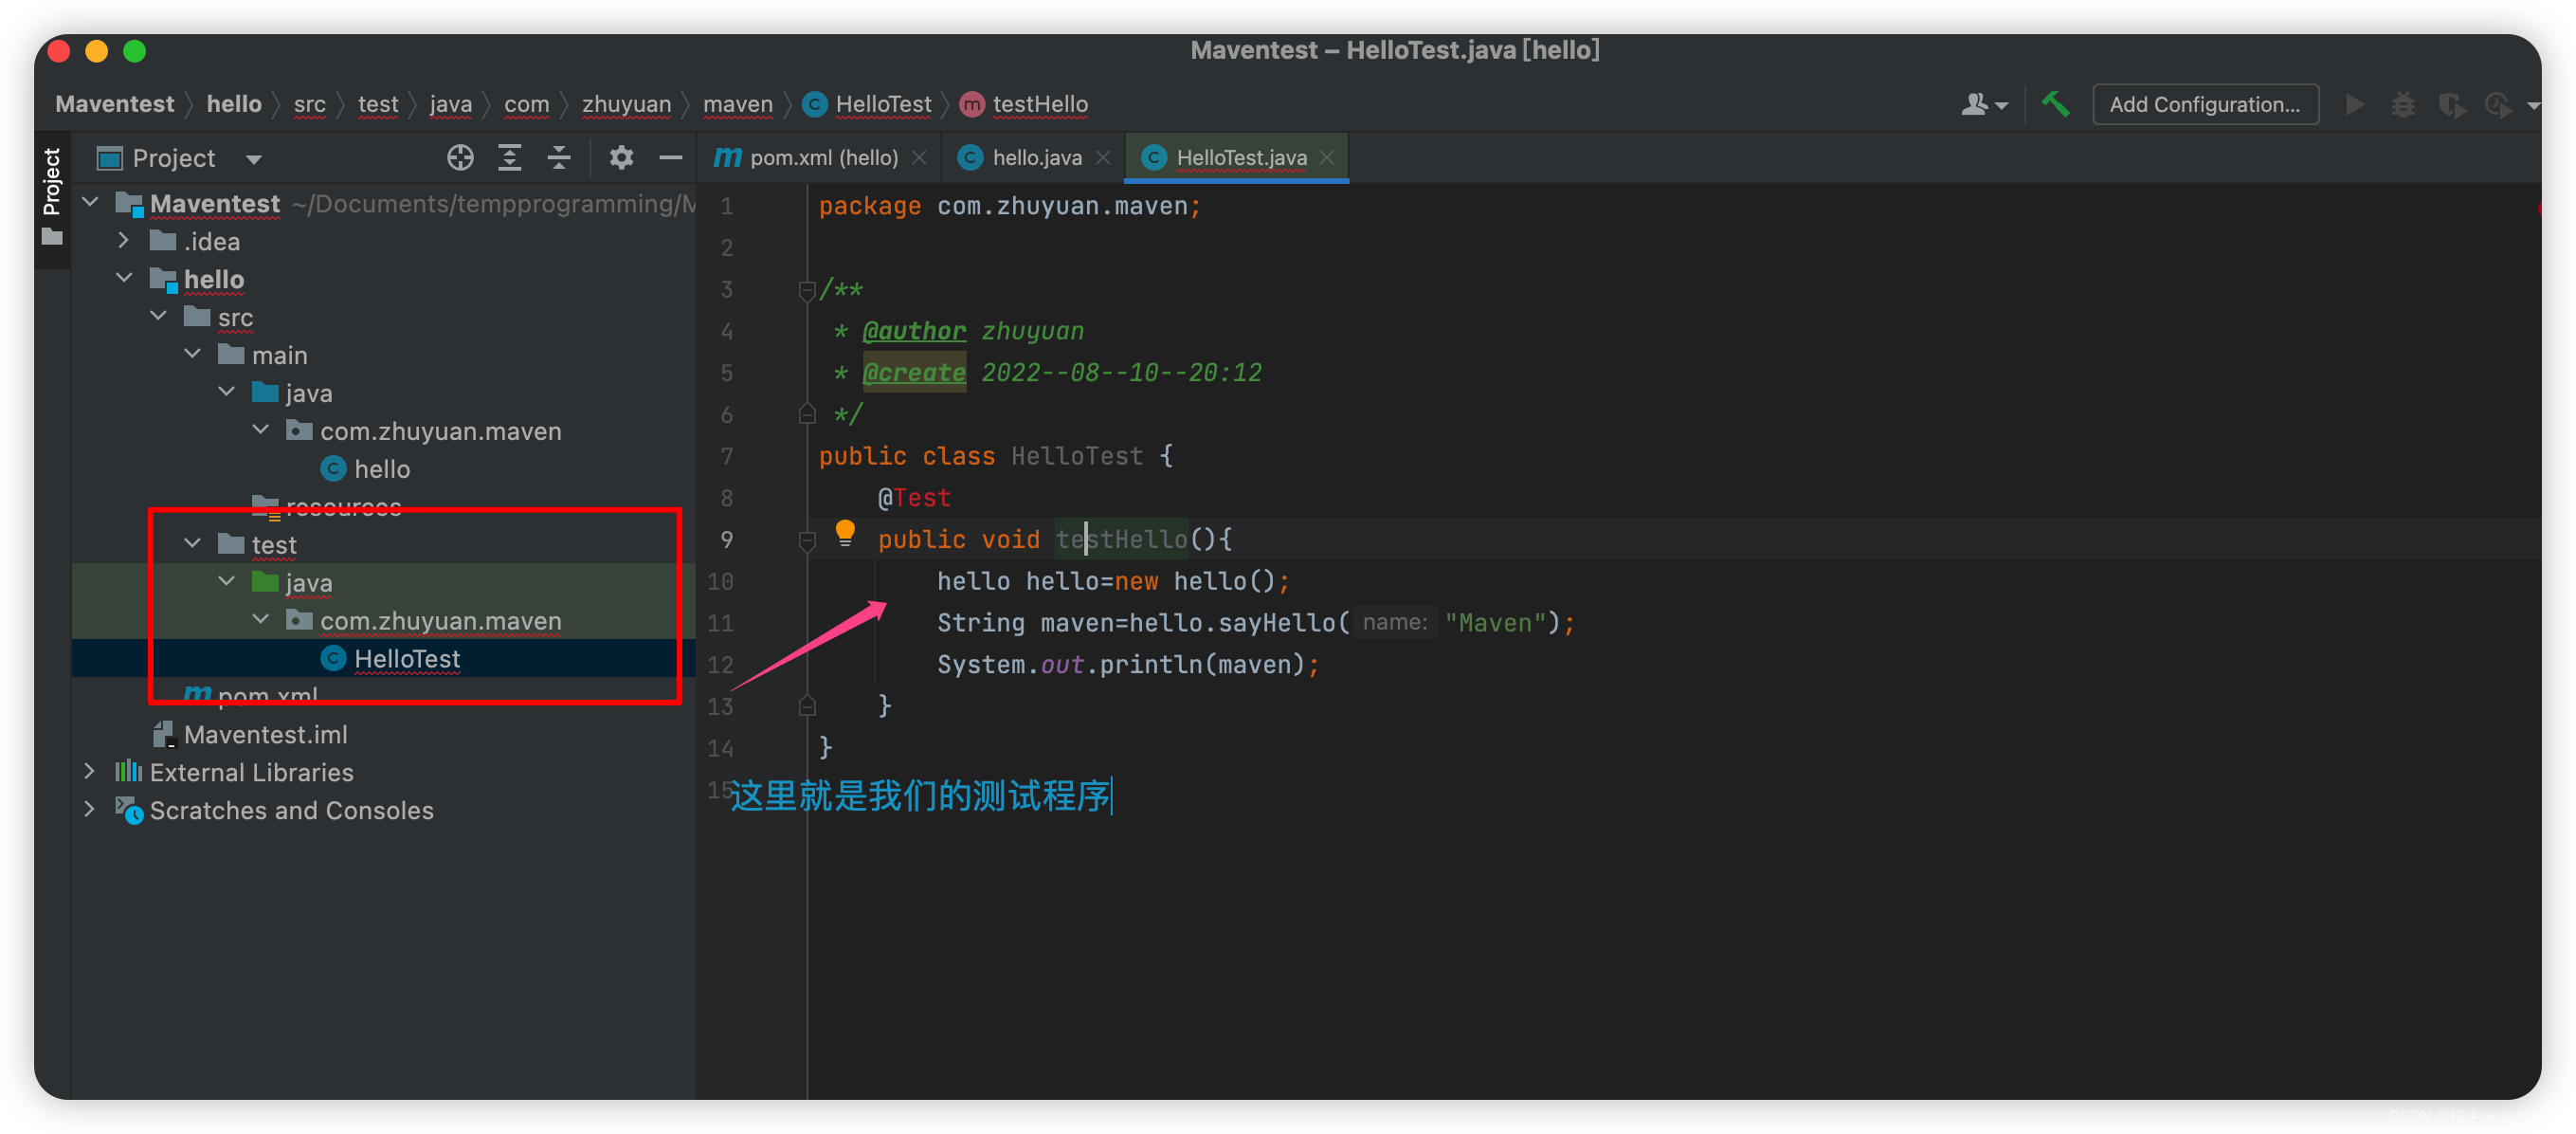This screenshot has height=1134, width=2576.
Task: Collapse the src folder
Action: click(158, 316)
